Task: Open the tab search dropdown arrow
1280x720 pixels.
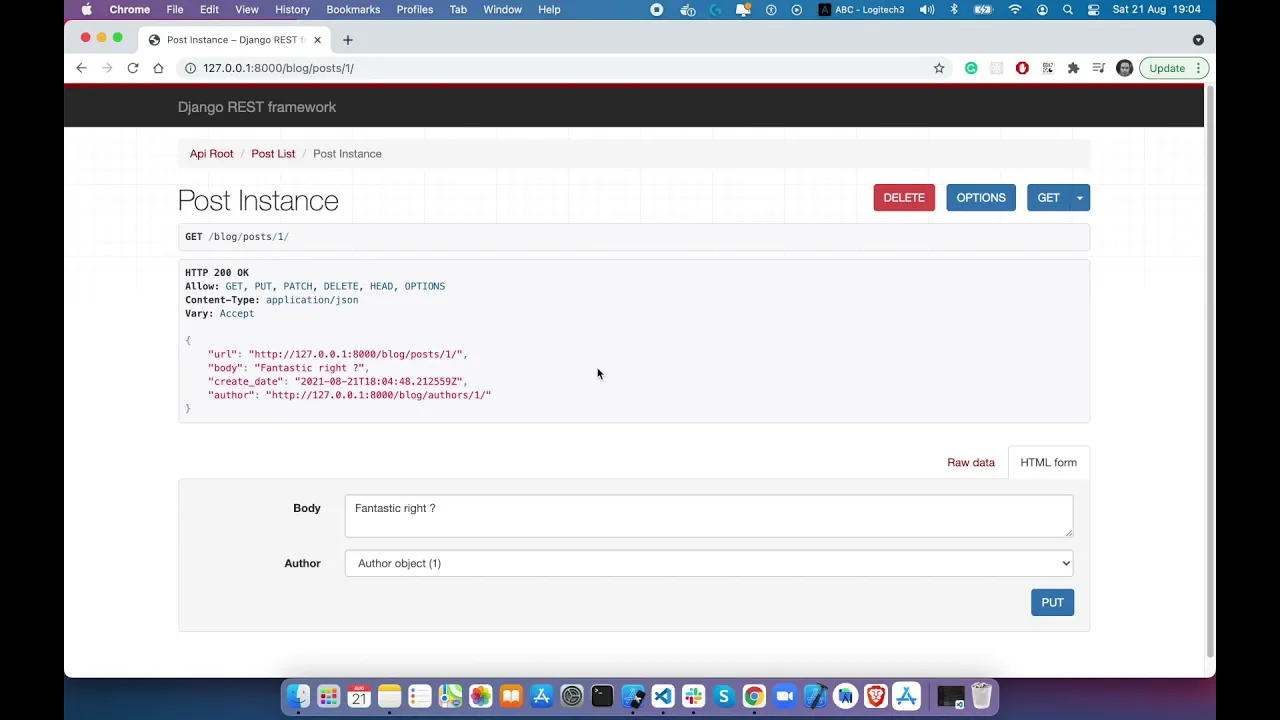Action: coord(1198,40)
